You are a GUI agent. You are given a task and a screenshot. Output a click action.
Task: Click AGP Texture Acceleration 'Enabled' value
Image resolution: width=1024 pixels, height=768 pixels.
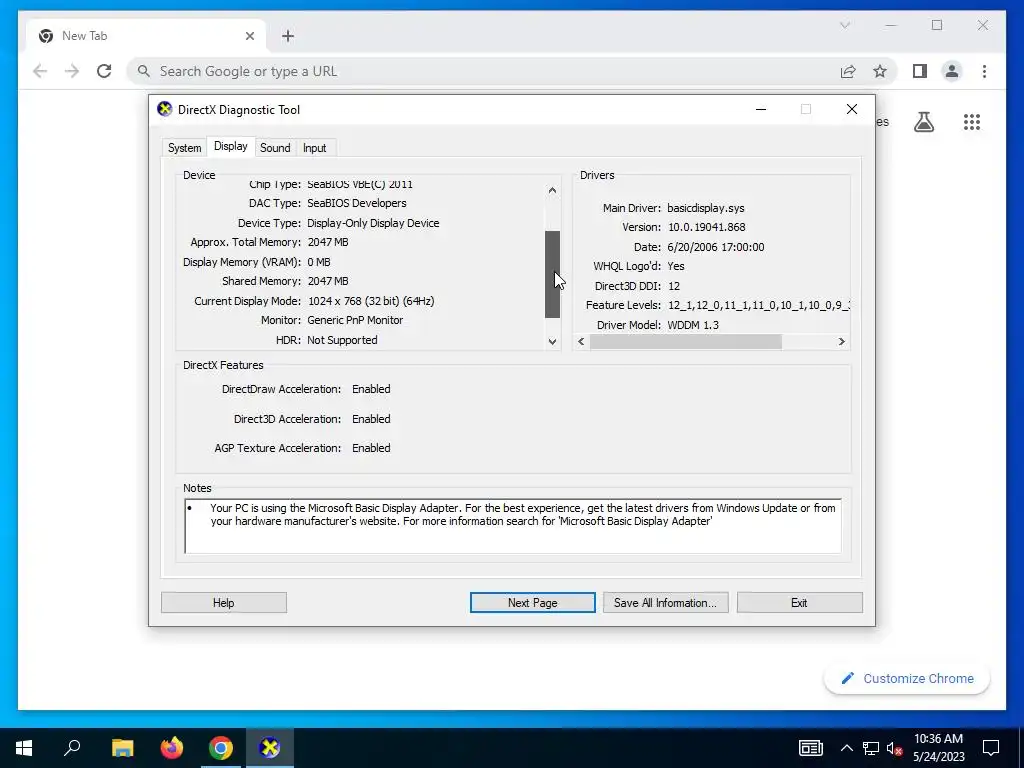click(371, 449)
